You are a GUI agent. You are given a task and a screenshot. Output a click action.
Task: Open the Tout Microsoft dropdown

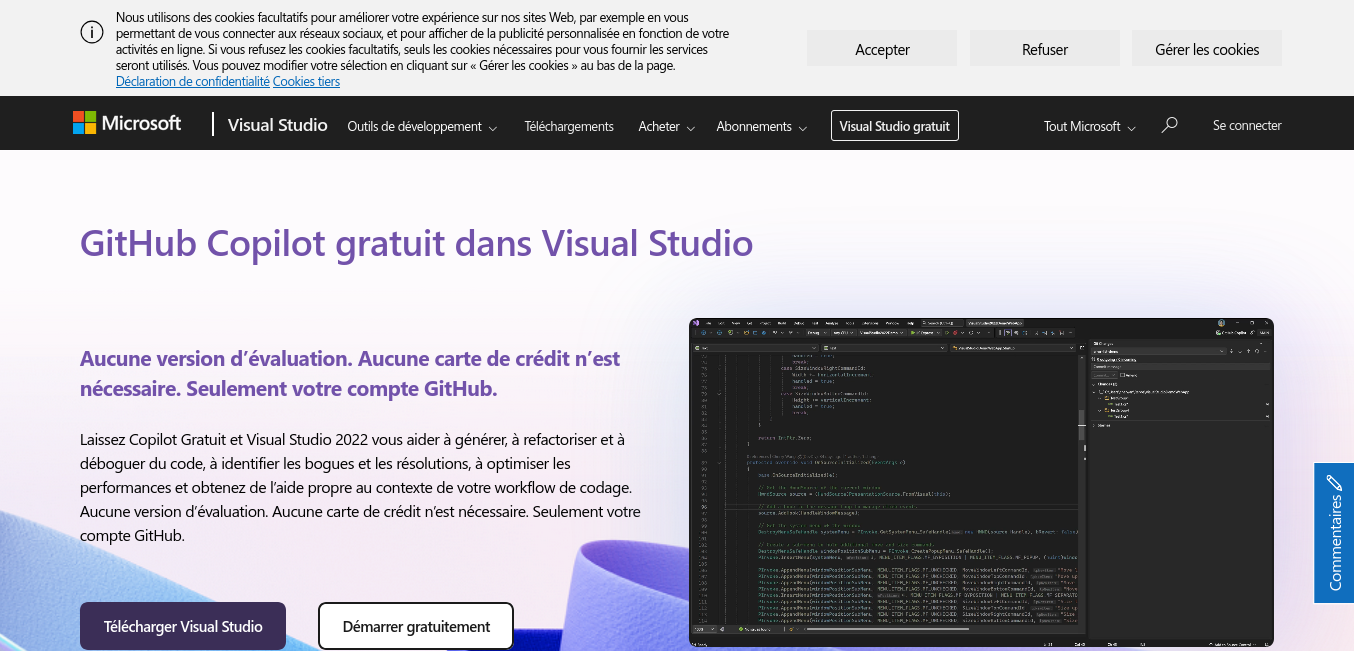(x=1089, y=126)
